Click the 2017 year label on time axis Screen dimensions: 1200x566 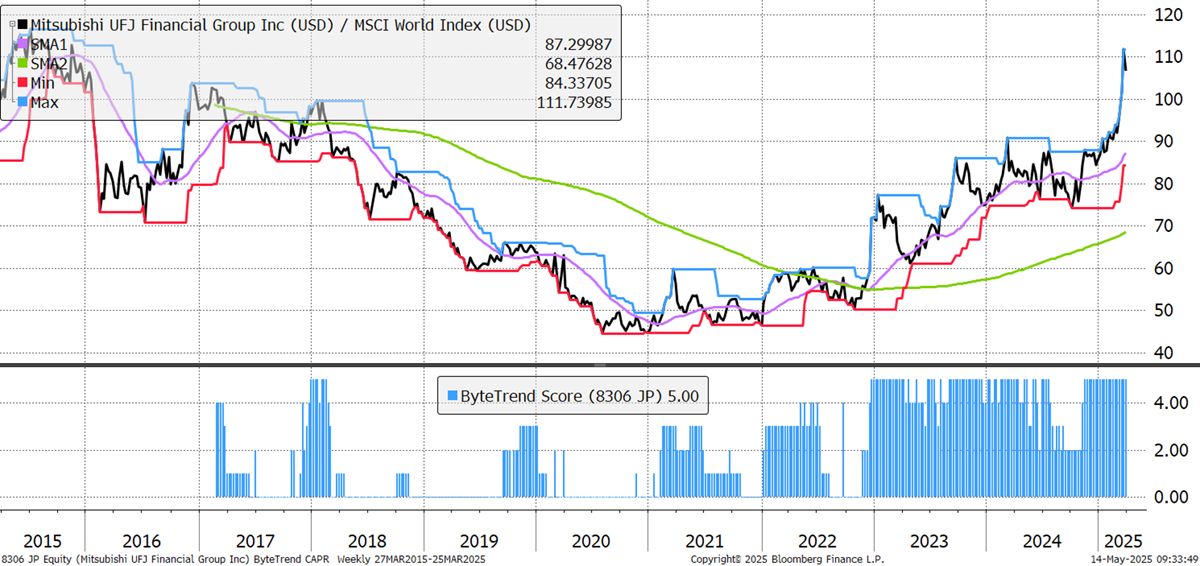coord(253,540)
